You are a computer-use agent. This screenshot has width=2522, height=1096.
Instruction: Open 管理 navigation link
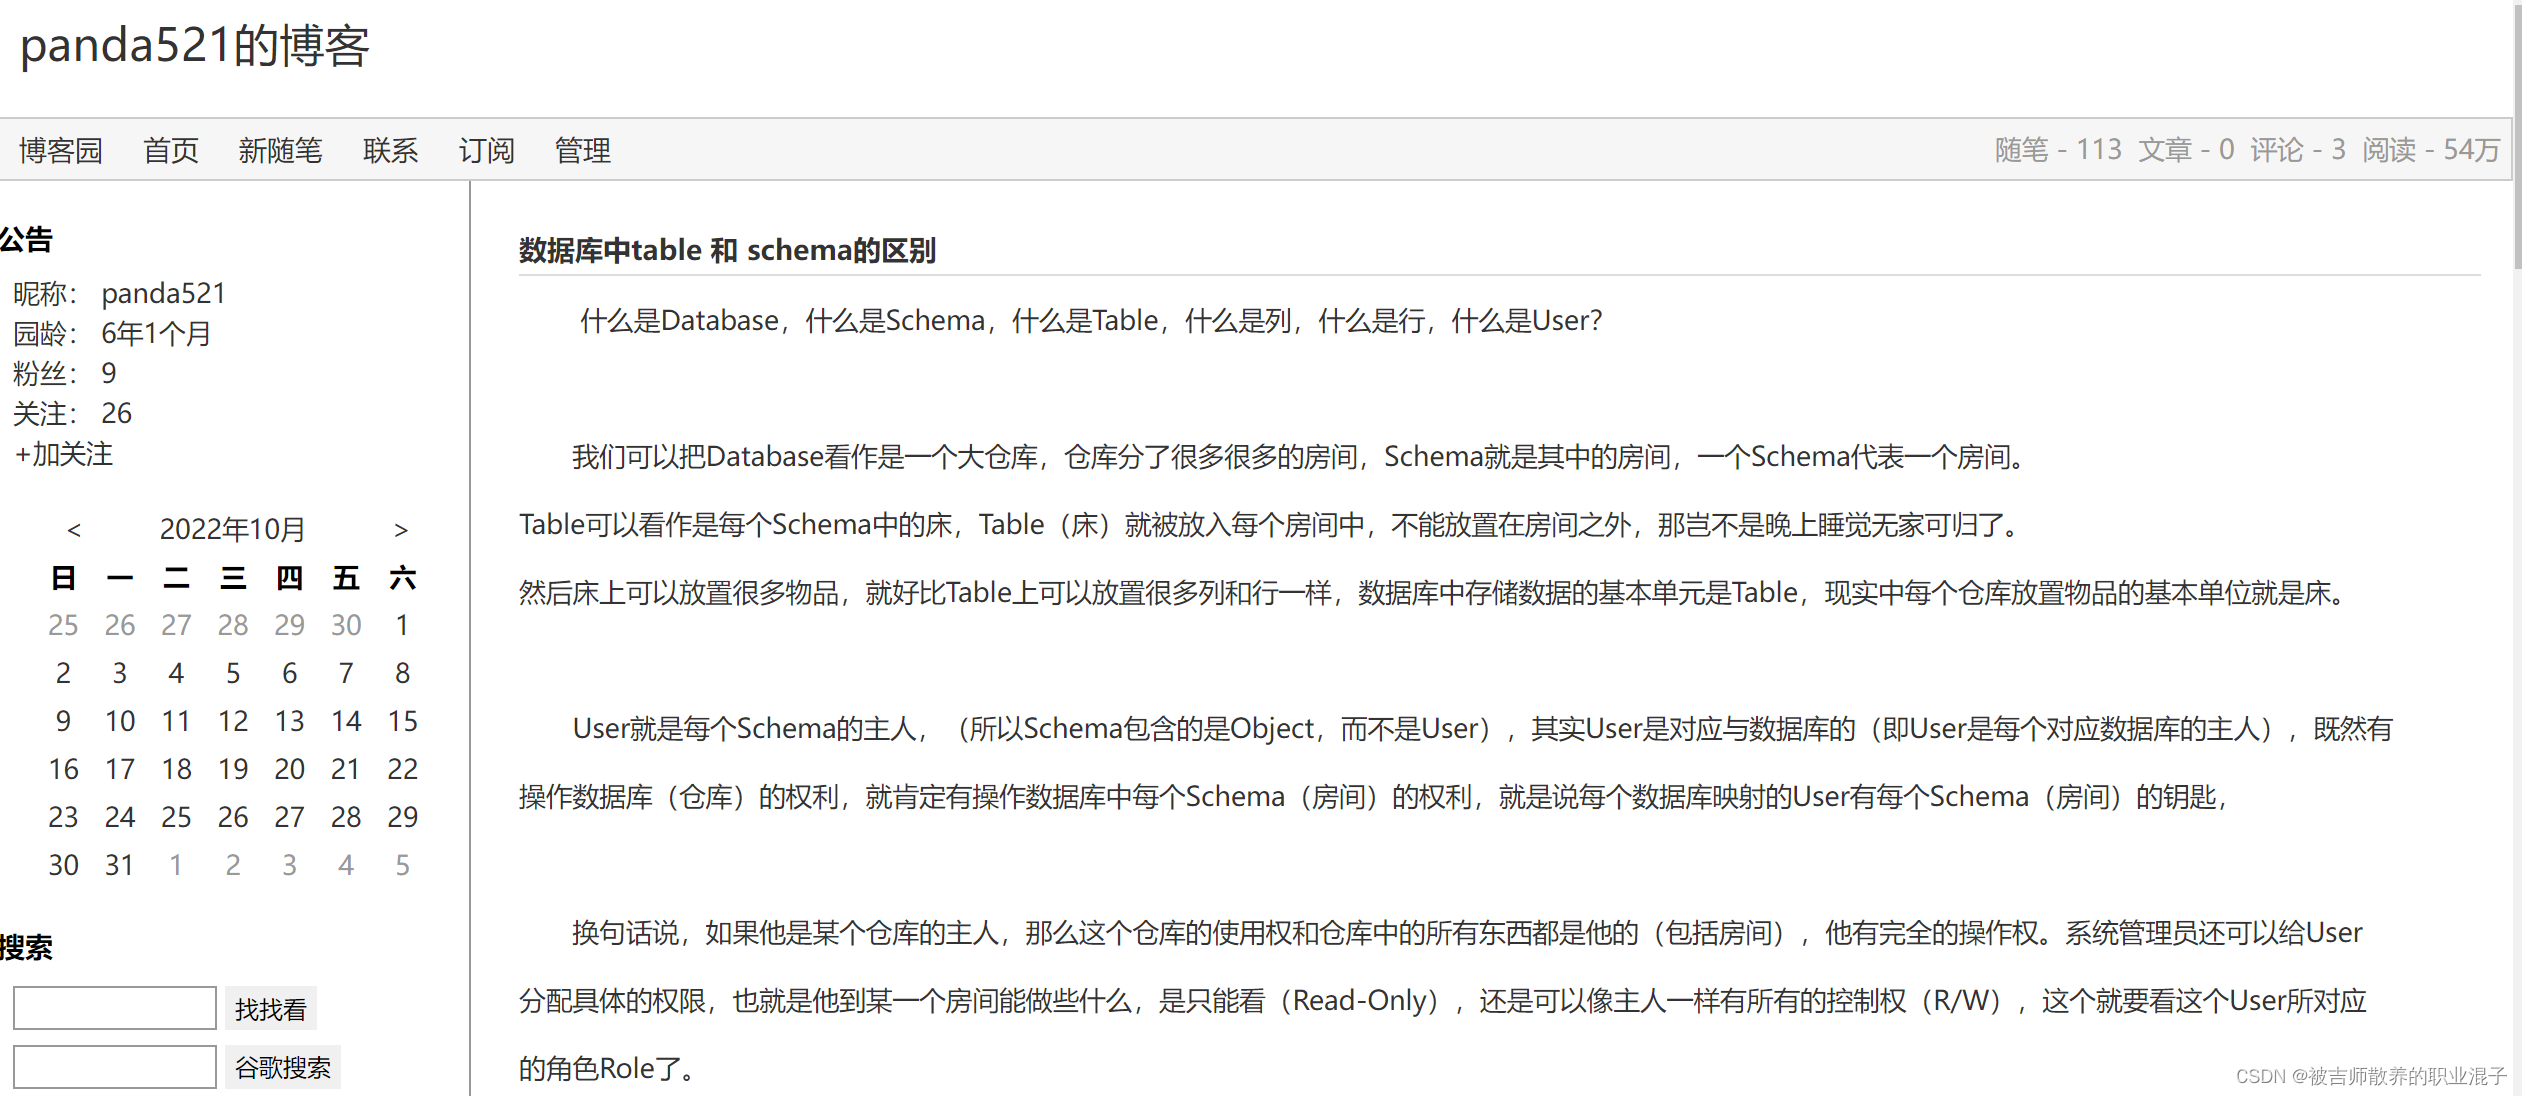tap(582, 150)
